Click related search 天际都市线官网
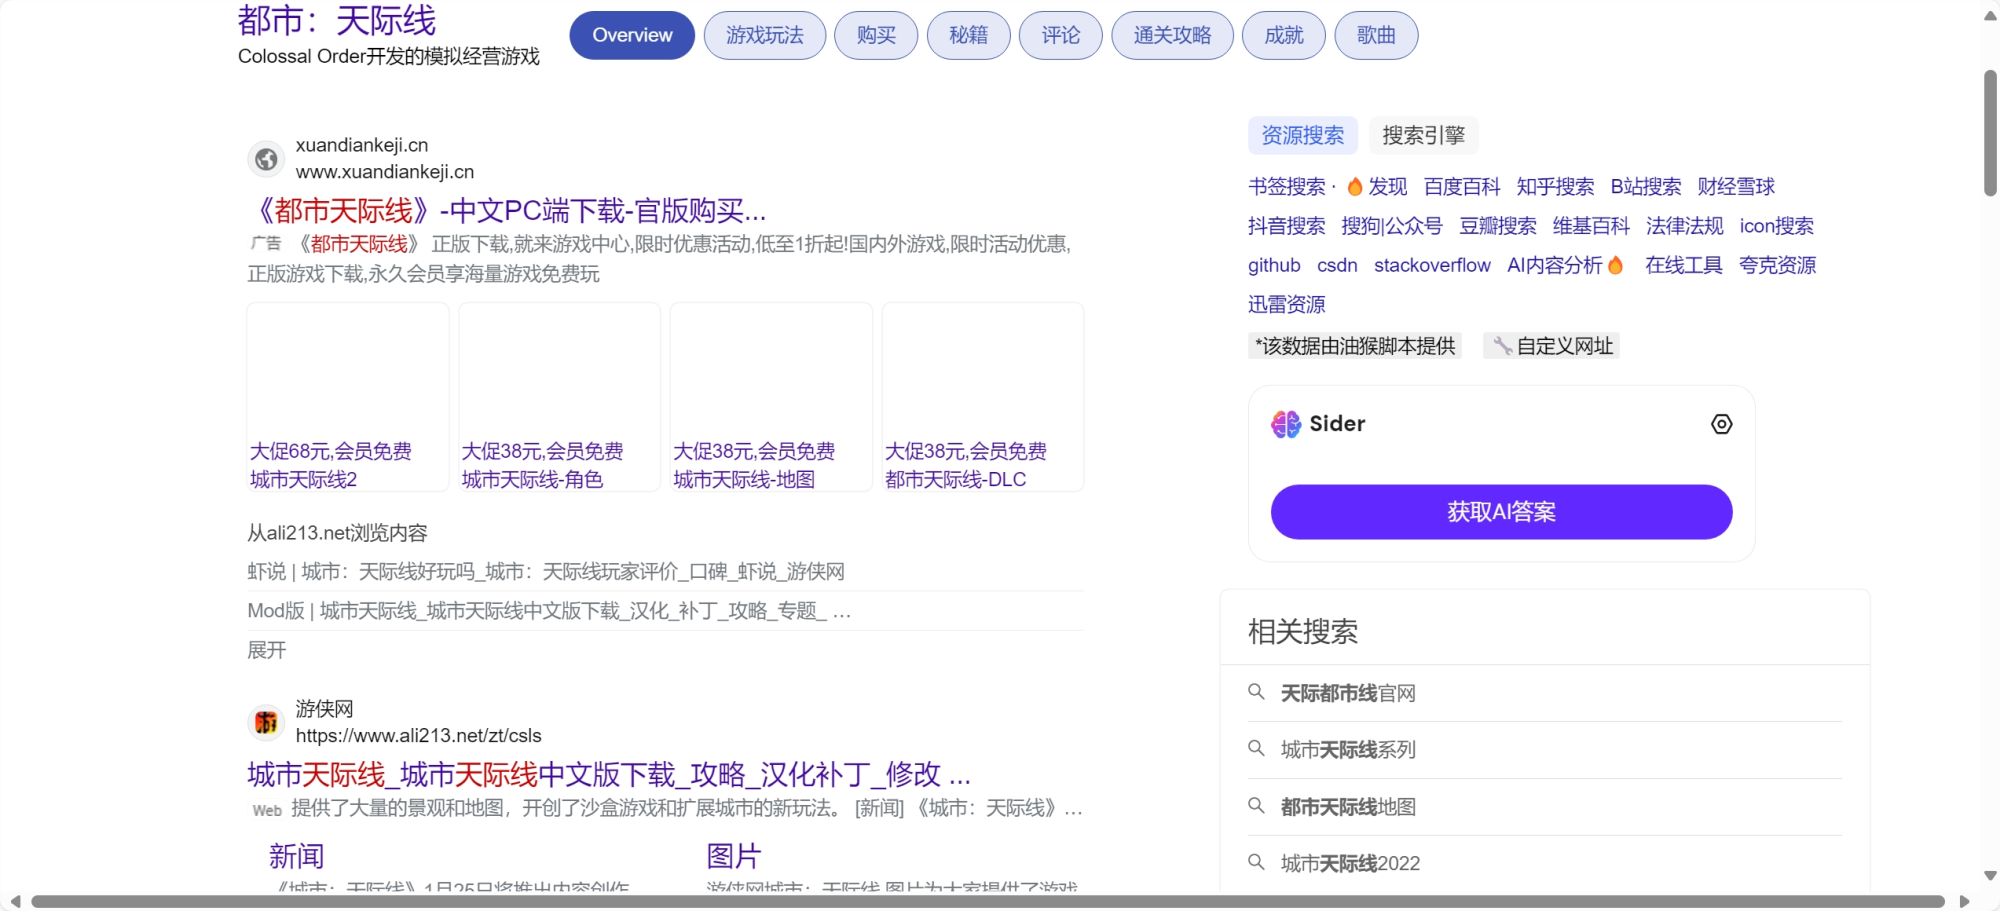This screenshot has height=911, width=2000. point(1348,693)
